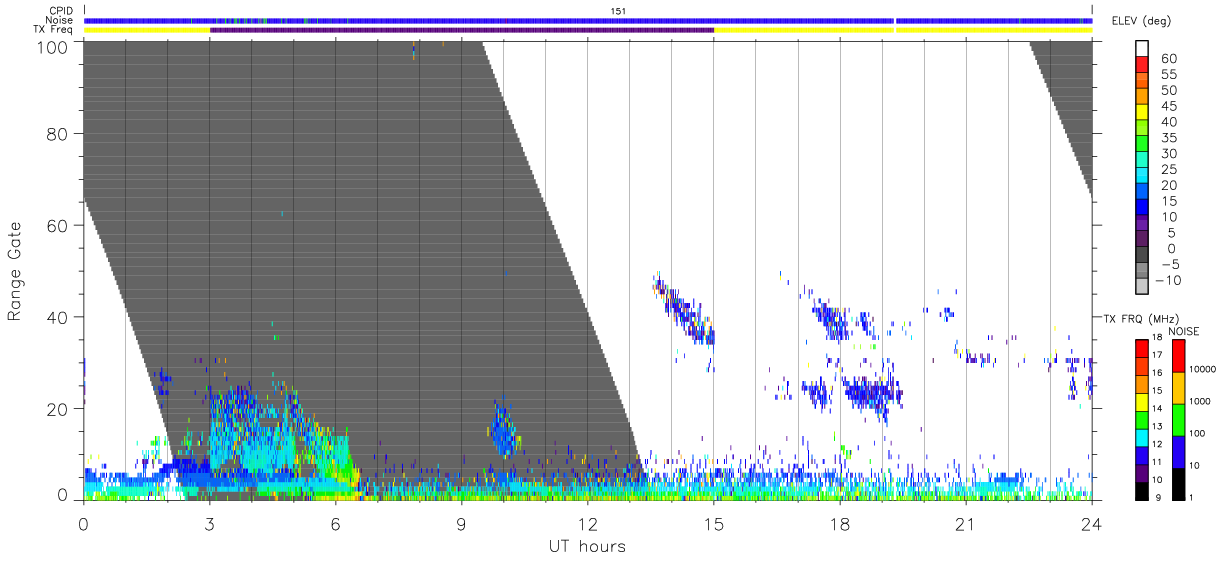Image resolution: width=1228 pixels, height=567 pixels.
Task: Click the green segment of NOISE colorbar
Action: click(x=1178, y=420)
